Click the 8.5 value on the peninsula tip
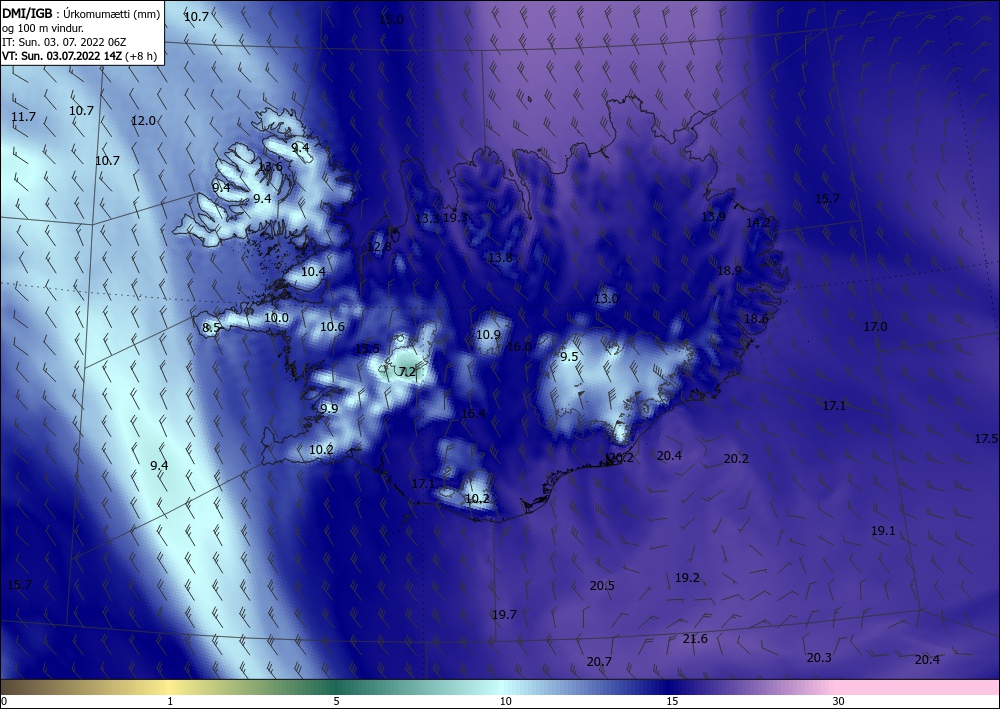The image size is (1000, 709). tap(211, 328)
